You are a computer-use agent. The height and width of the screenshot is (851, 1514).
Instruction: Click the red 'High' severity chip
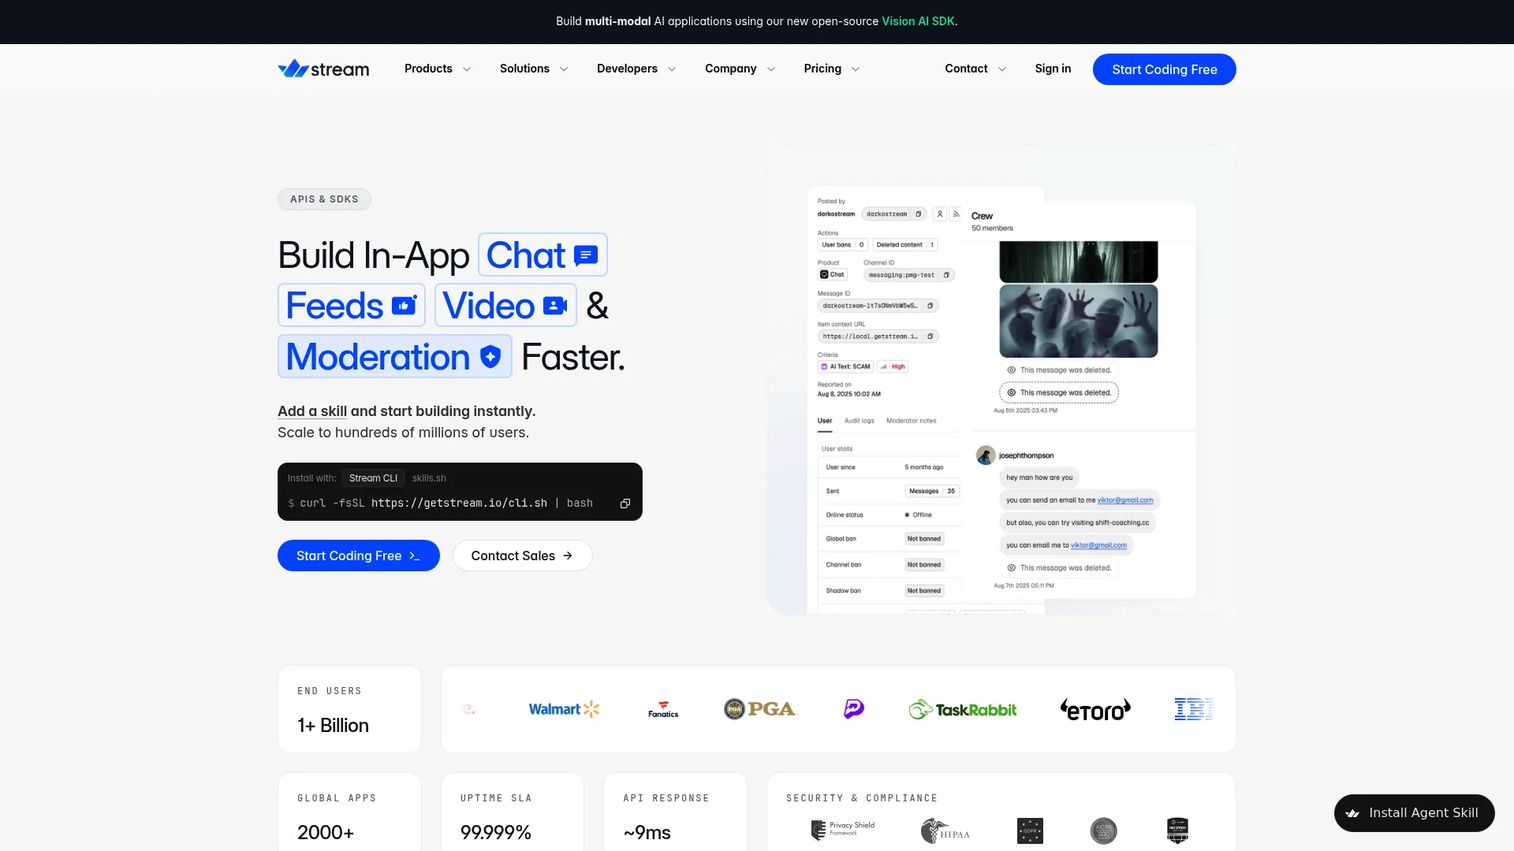pyautogui.click(x=893, y=367)
